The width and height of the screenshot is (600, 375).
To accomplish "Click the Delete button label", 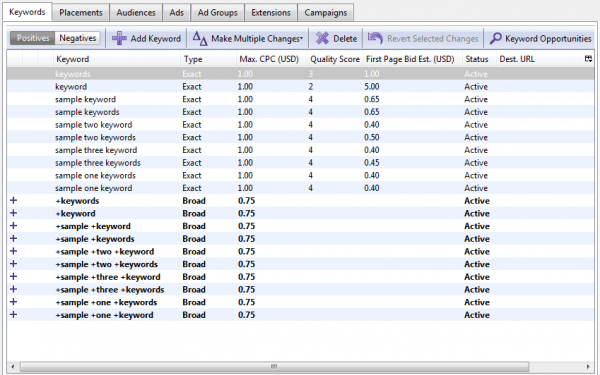I will [345, 39].
